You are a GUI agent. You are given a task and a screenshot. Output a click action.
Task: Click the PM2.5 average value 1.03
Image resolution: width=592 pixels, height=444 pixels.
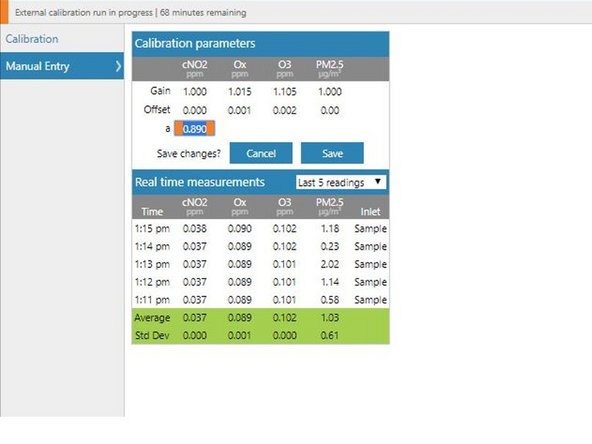330,318
